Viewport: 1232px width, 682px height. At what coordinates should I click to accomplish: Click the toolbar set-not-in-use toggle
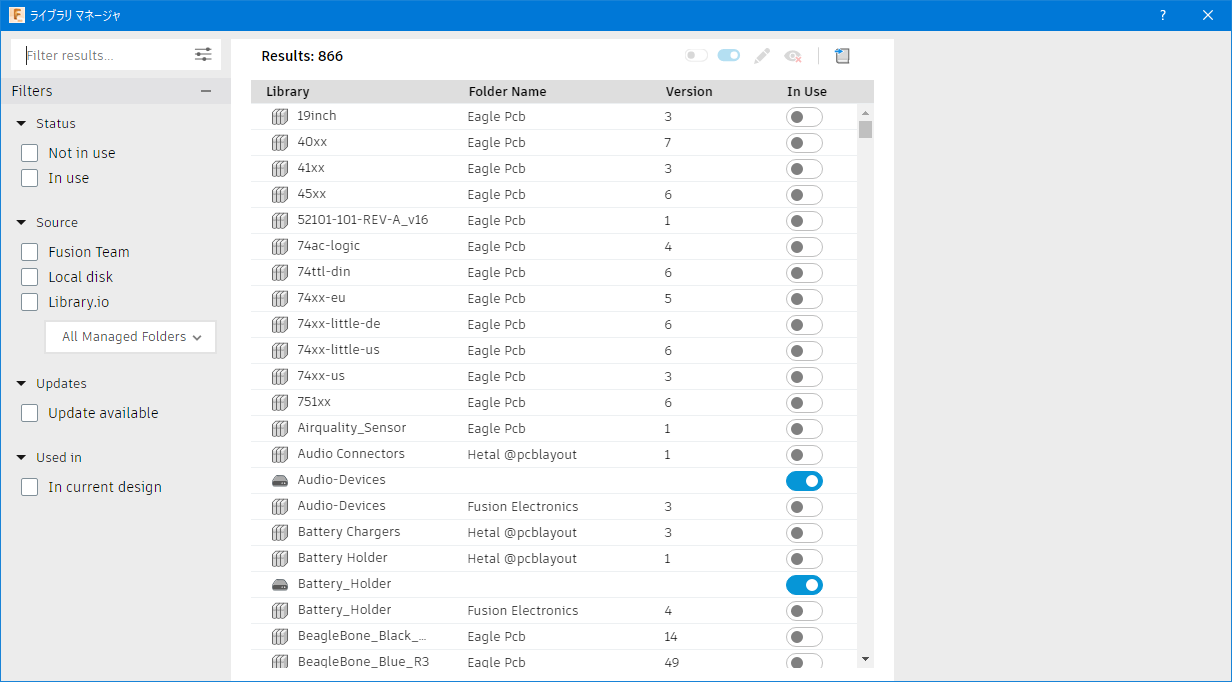click(x=696, y=56)
